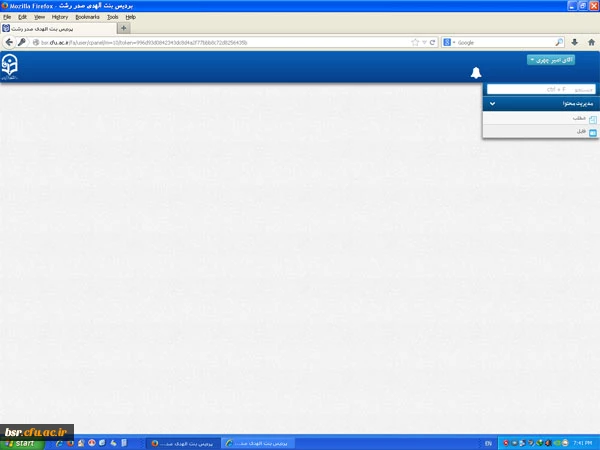Viewport: 600px width, 450px height.
Task: Open the History menu
Action: tap(60, 17)
